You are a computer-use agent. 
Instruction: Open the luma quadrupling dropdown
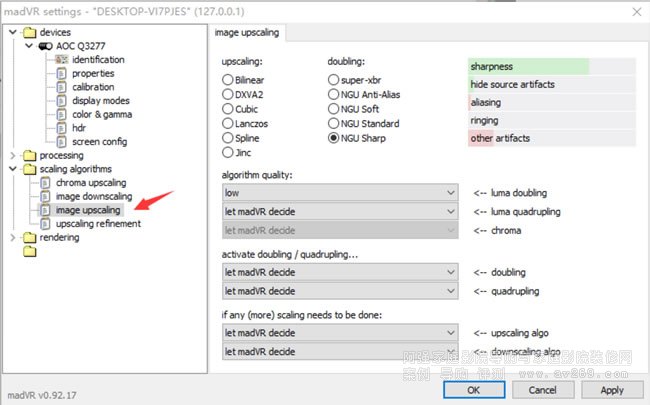click(339, 211)
